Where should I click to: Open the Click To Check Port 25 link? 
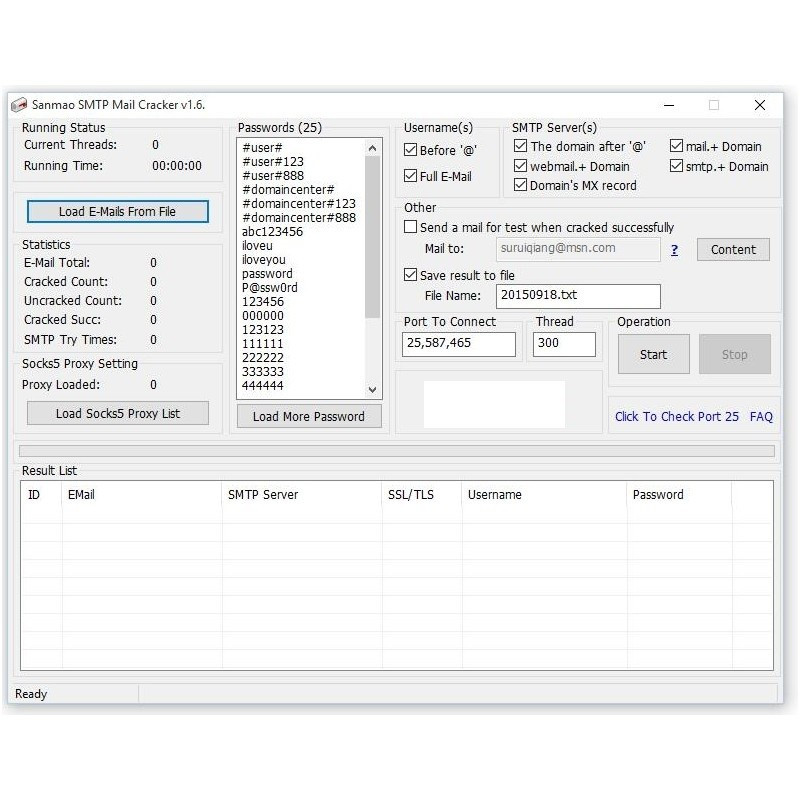click(676, 416)
